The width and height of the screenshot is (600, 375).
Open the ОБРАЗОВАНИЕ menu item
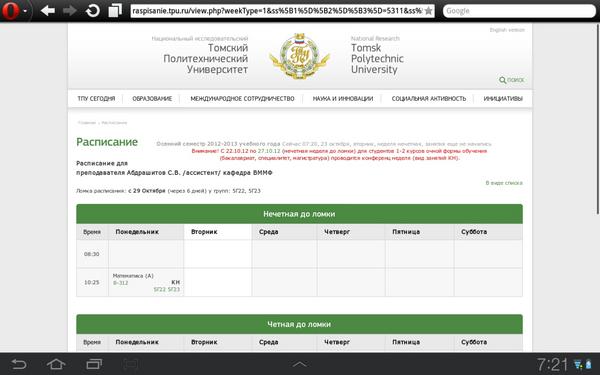pos(152,99)
